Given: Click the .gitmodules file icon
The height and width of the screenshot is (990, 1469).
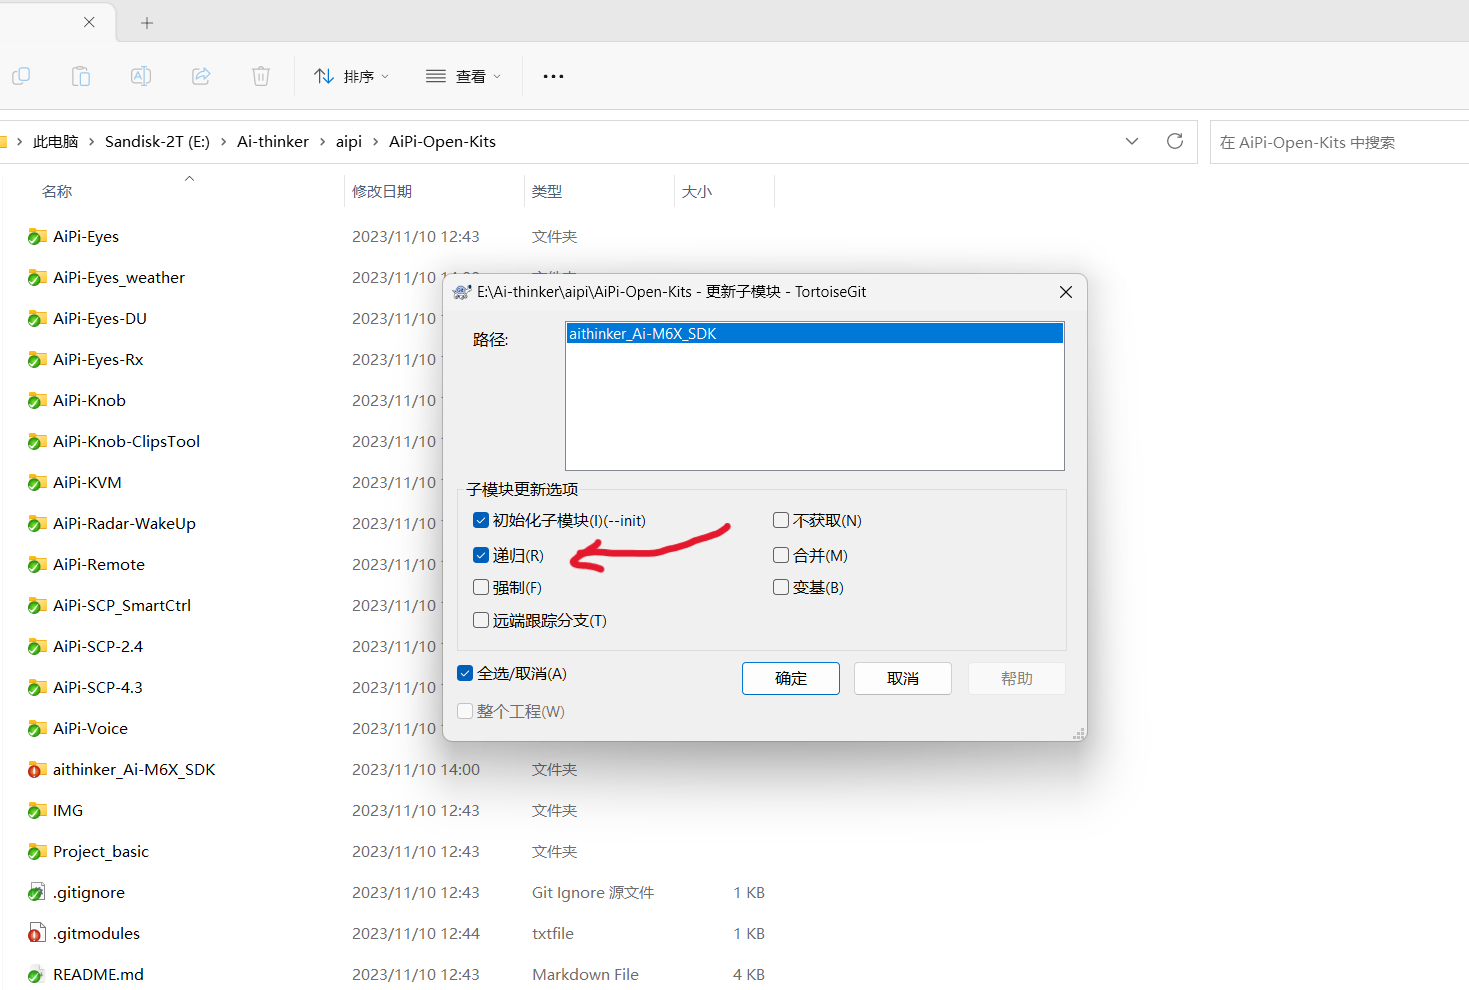Looking at the screenshot, I should [x=37, y=934].
